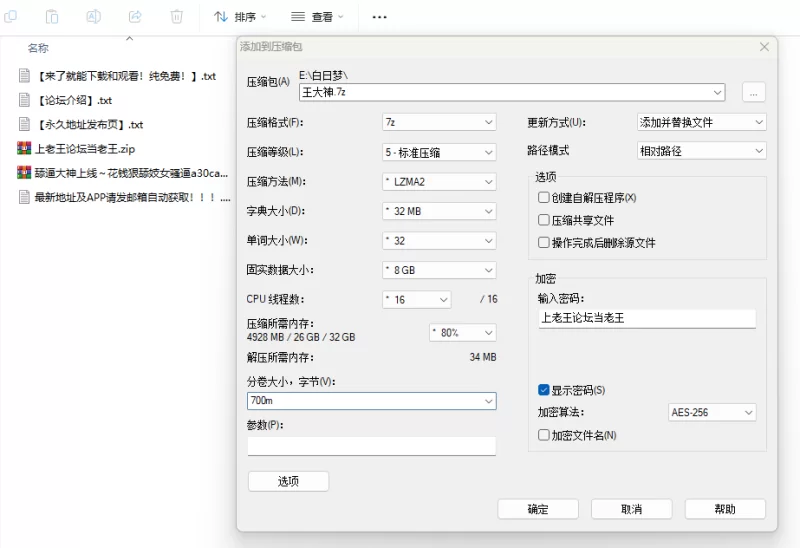Viewport: 800px width, 548px height.
Task: Click the 确定 button to confirm
Action: point(538,509)
